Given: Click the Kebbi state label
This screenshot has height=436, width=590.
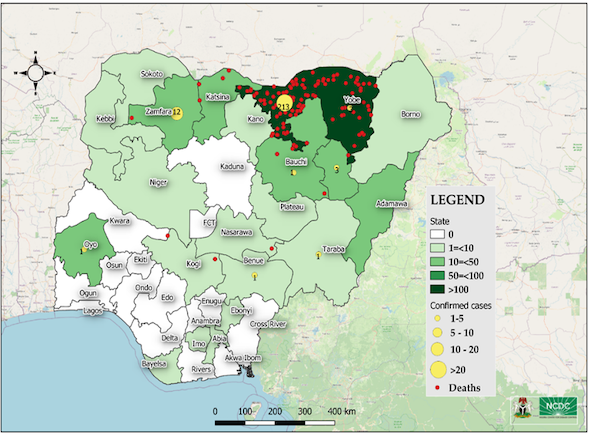Looking at the screenshot, I should click(105, 119).
